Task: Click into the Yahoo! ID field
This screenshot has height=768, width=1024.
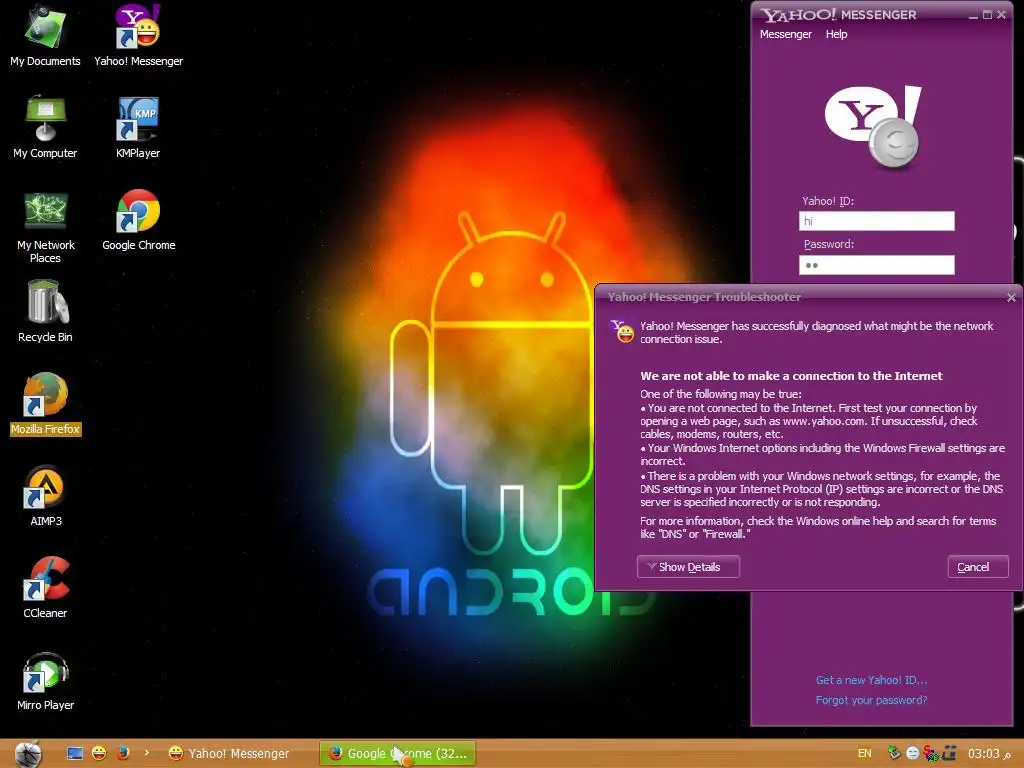Action: click(x=876, y=221)
